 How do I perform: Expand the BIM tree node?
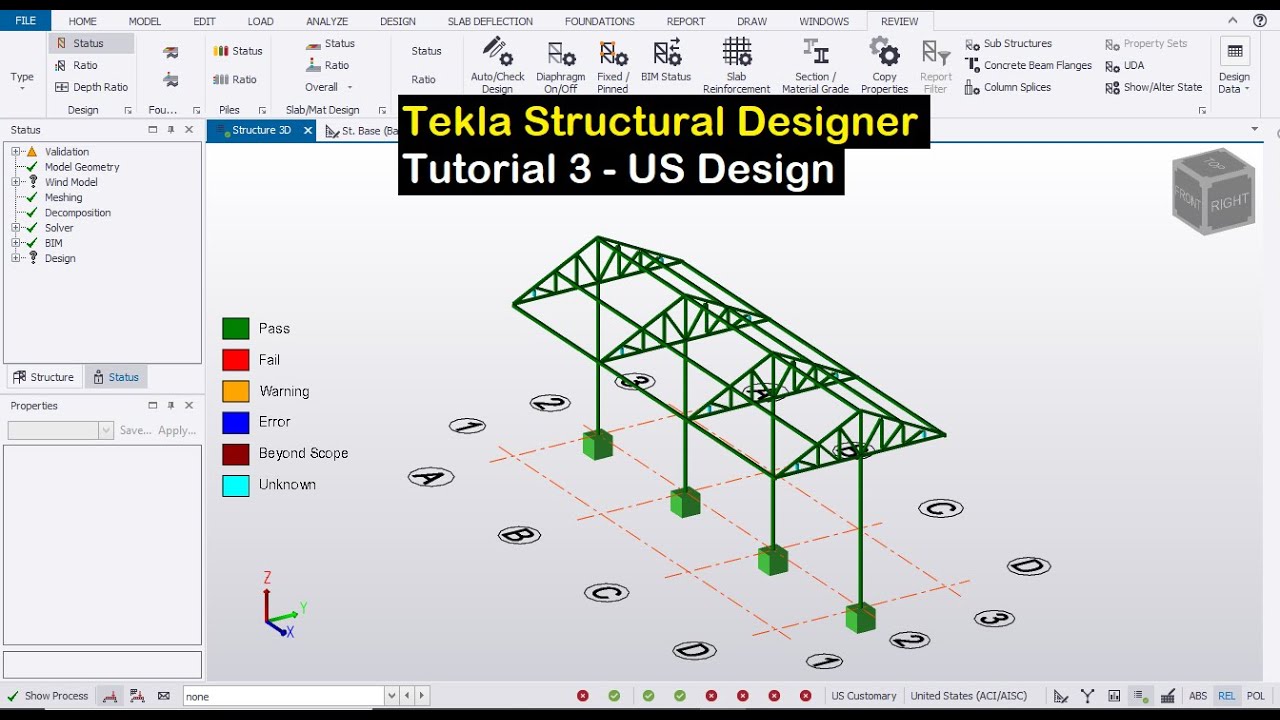click(16, 243)
